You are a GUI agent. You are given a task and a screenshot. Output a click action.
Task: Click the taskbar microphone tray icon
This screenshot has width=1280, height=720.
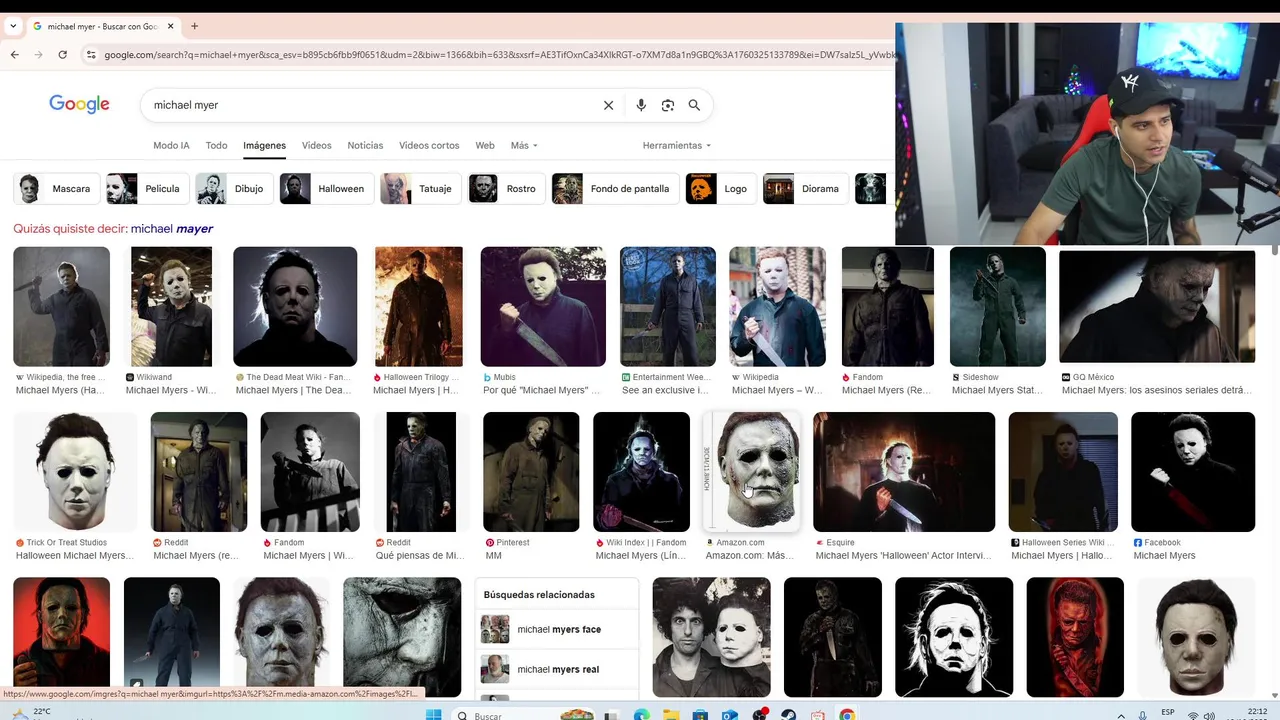coord(1143,715)
